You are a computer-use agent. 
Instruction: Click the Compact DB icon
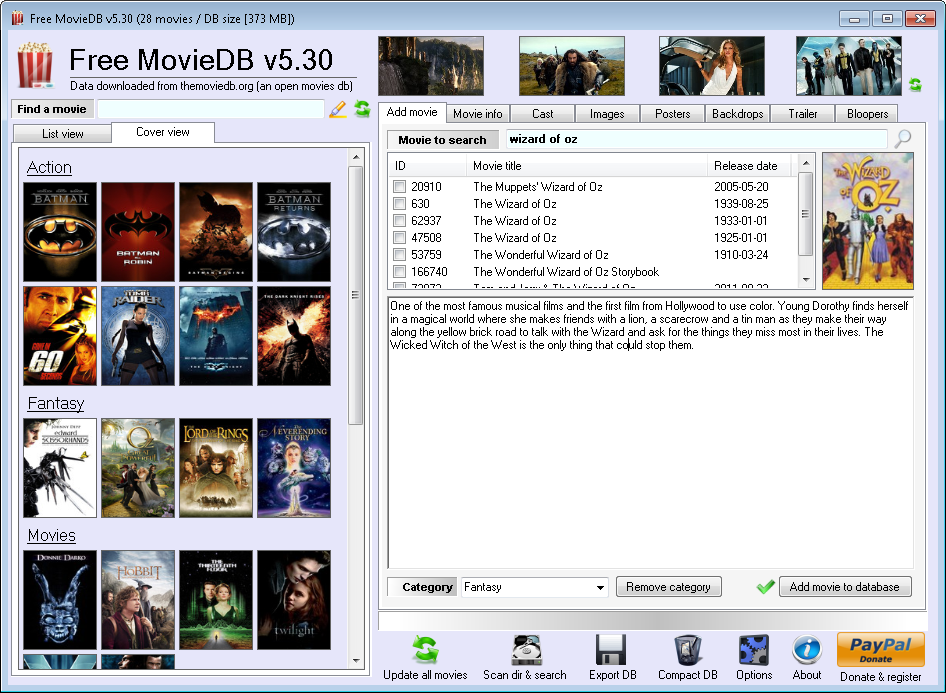pos(688,650)
